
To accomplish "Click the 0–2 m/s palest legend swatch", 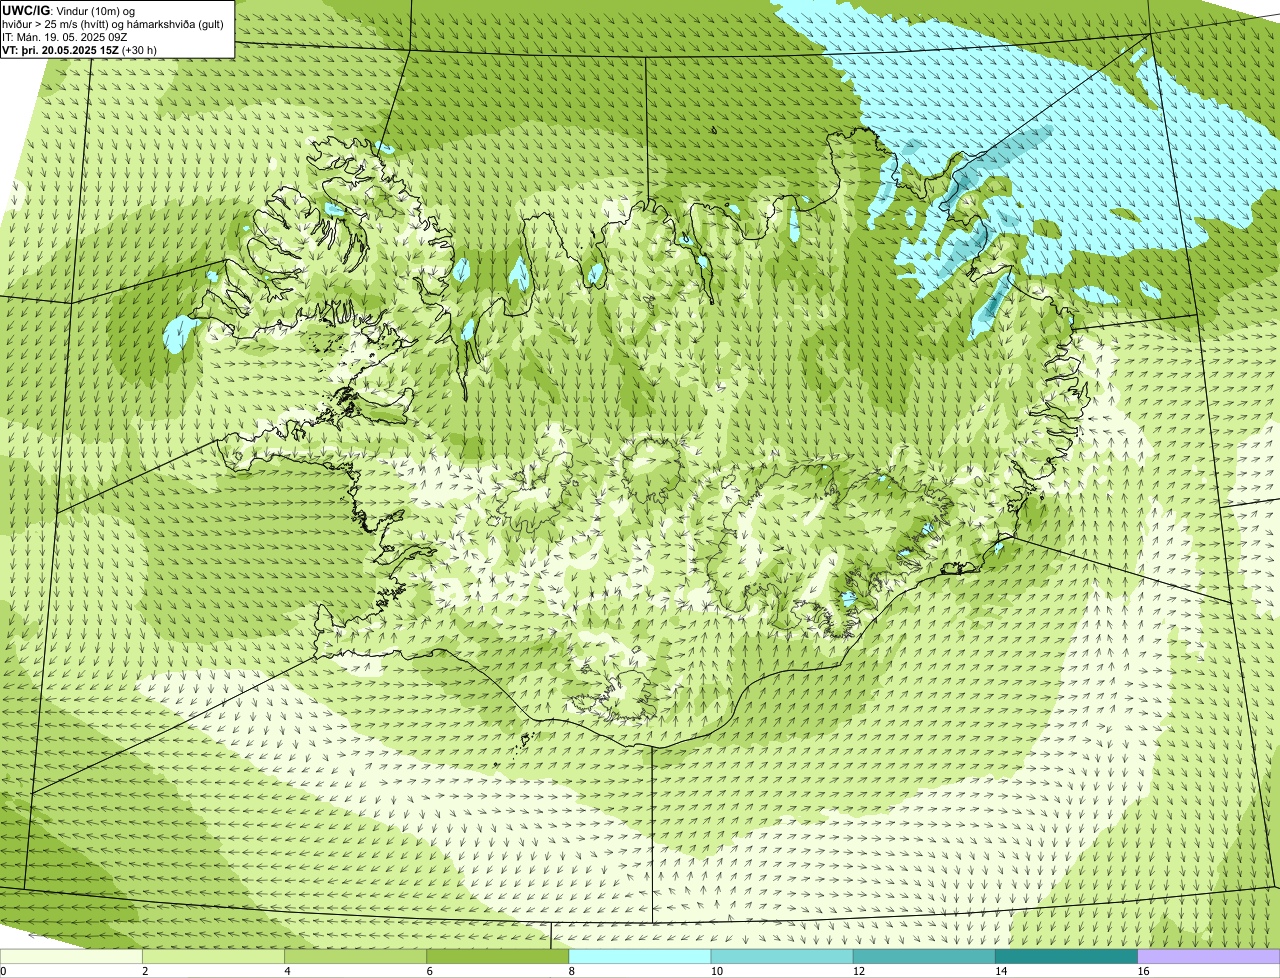I will point(71,956).
